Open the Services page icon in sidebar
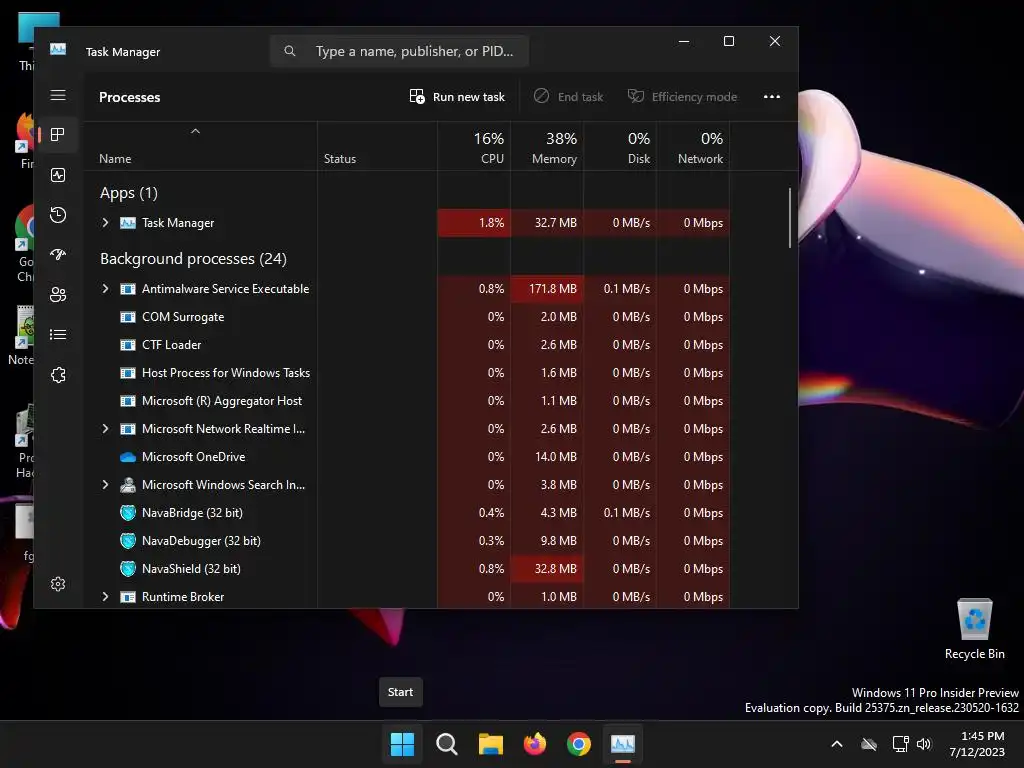Viewport: 1024px width, 768px height. click(x=58, y=375)
